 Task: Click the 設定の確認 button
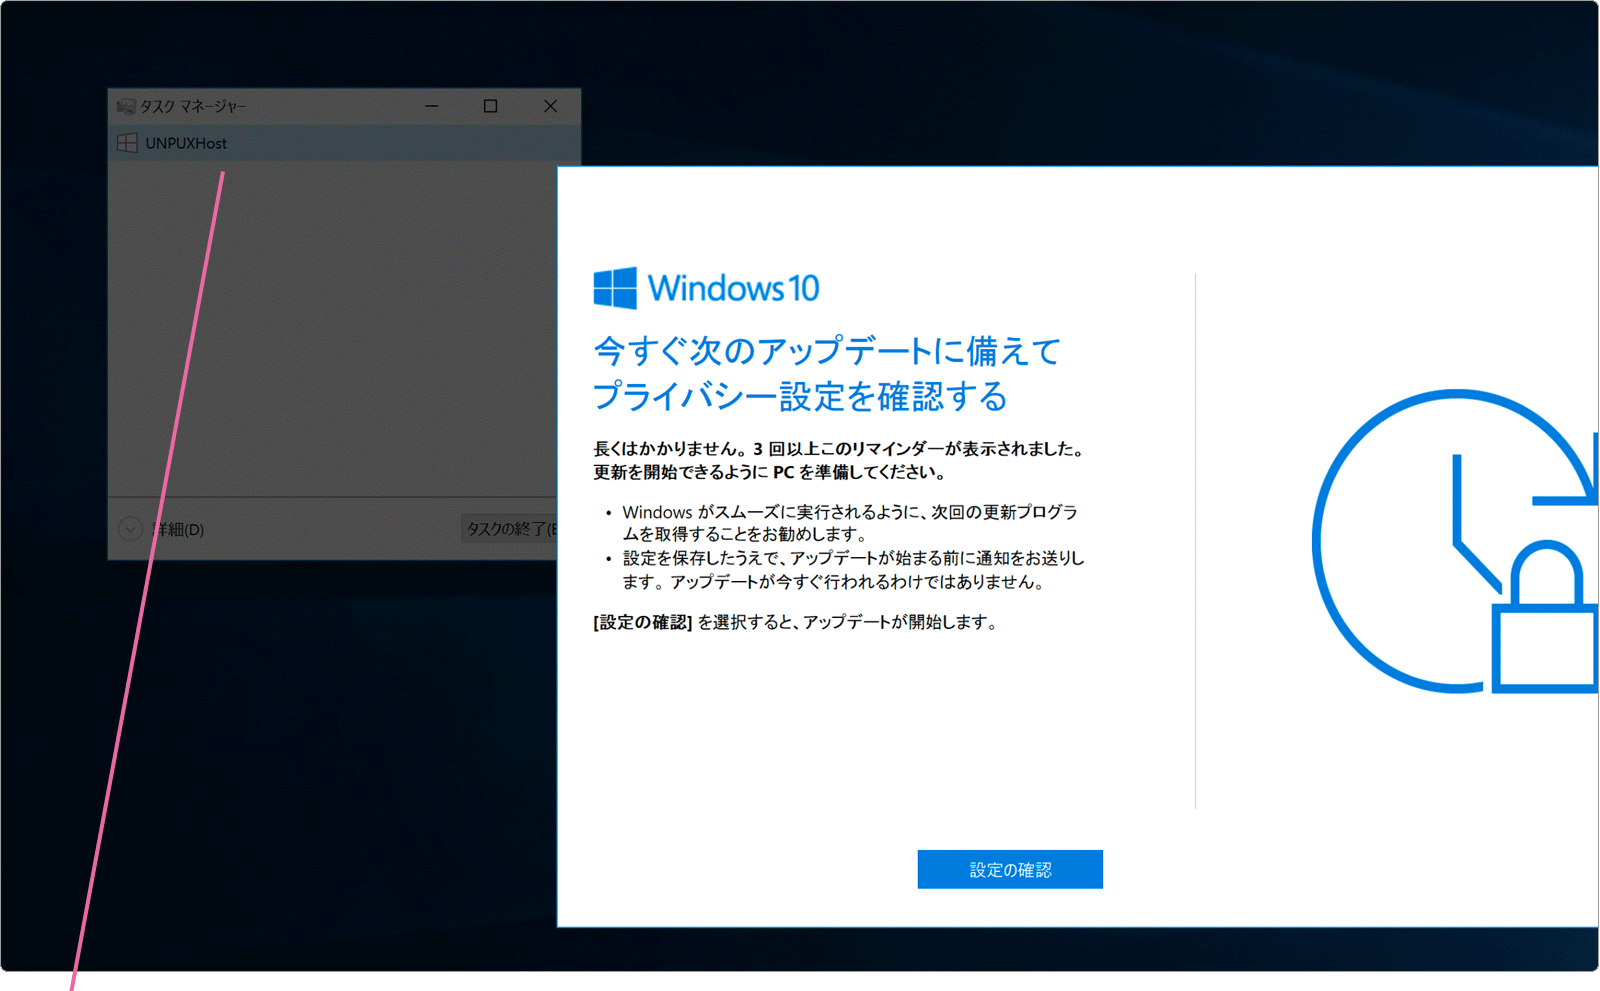[x=1010, y=869]
